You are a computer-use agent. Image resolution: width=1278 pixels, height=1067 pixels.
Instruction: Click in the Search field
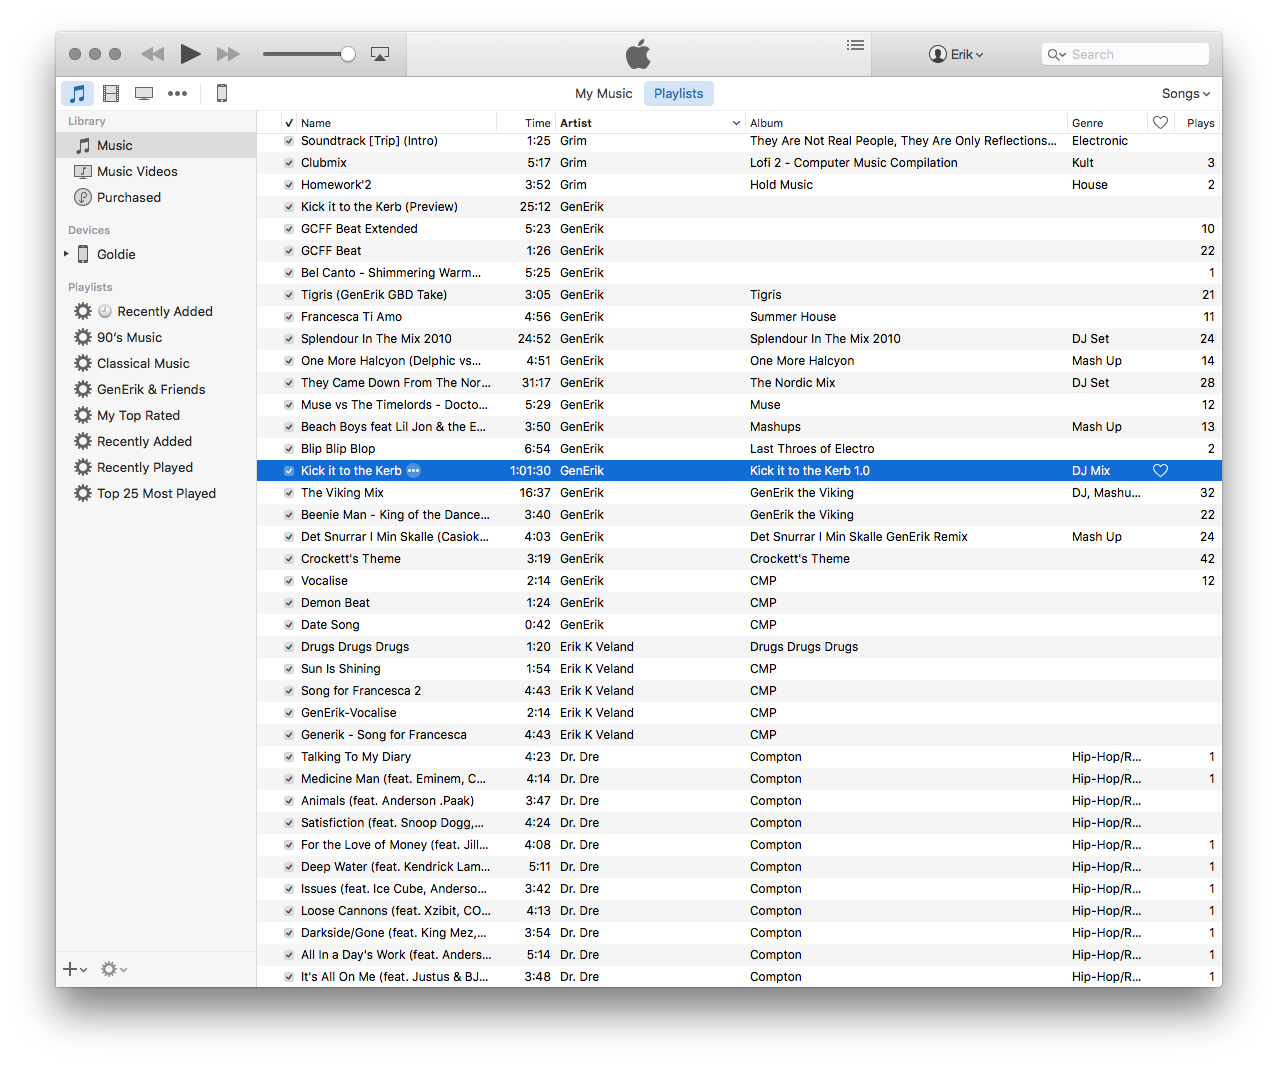tap(1125, 54)
